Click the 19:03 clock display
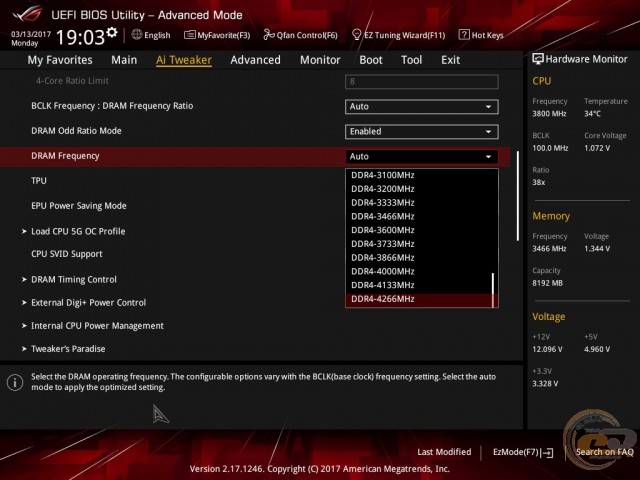This screenshot has width=640, height=480. (x=80, y=38)
